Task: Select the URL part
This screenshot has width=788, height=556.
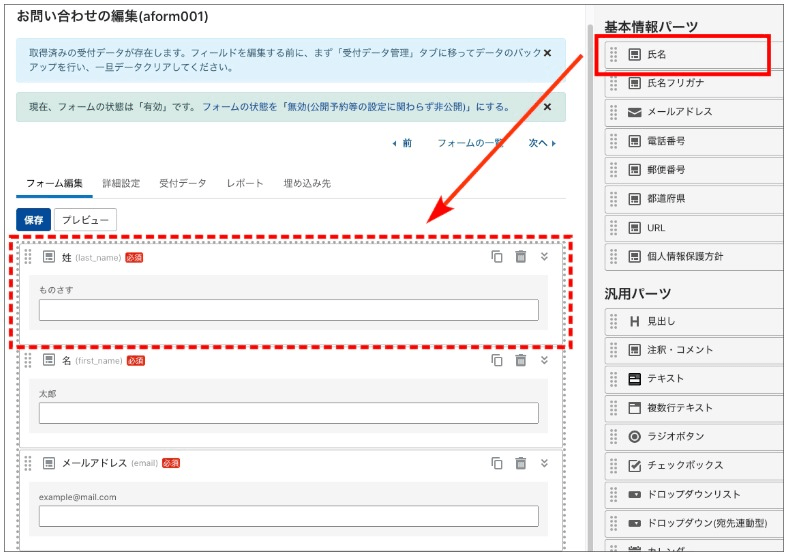Action: tap(694, 228)
